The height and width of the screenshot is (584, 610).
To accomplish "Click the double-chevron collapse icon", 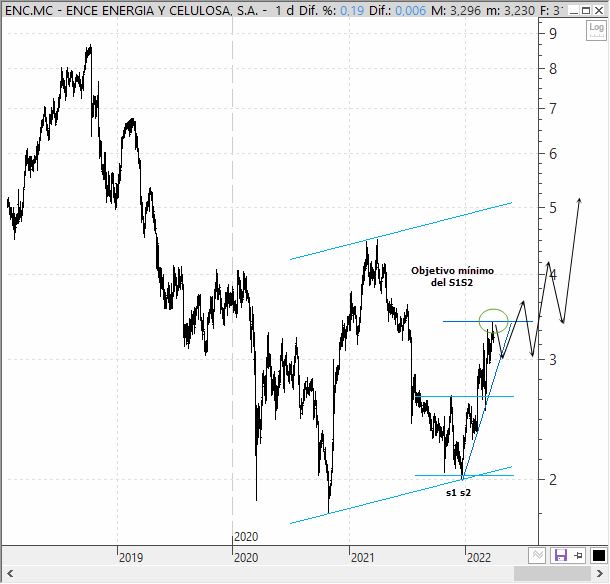I will (538, 555).
